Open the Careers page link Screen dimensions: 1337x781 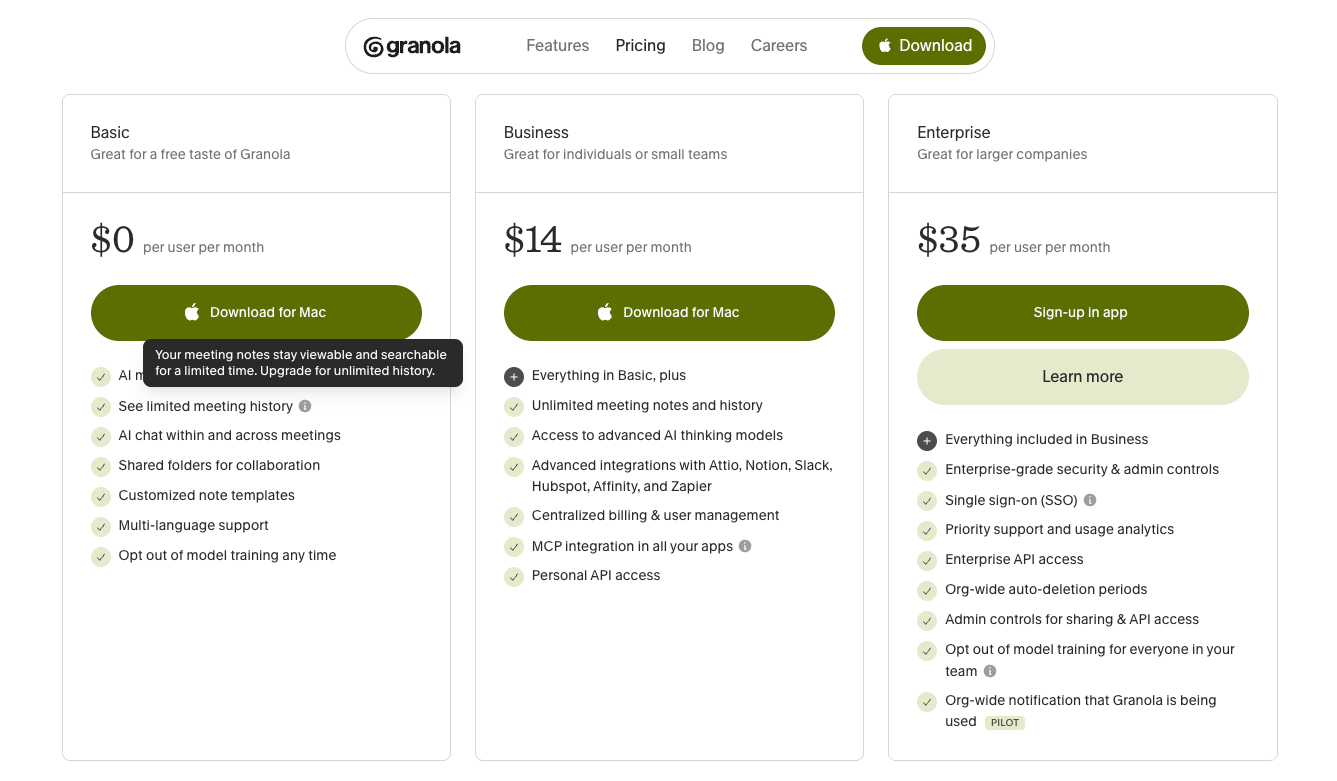[779, 46]
